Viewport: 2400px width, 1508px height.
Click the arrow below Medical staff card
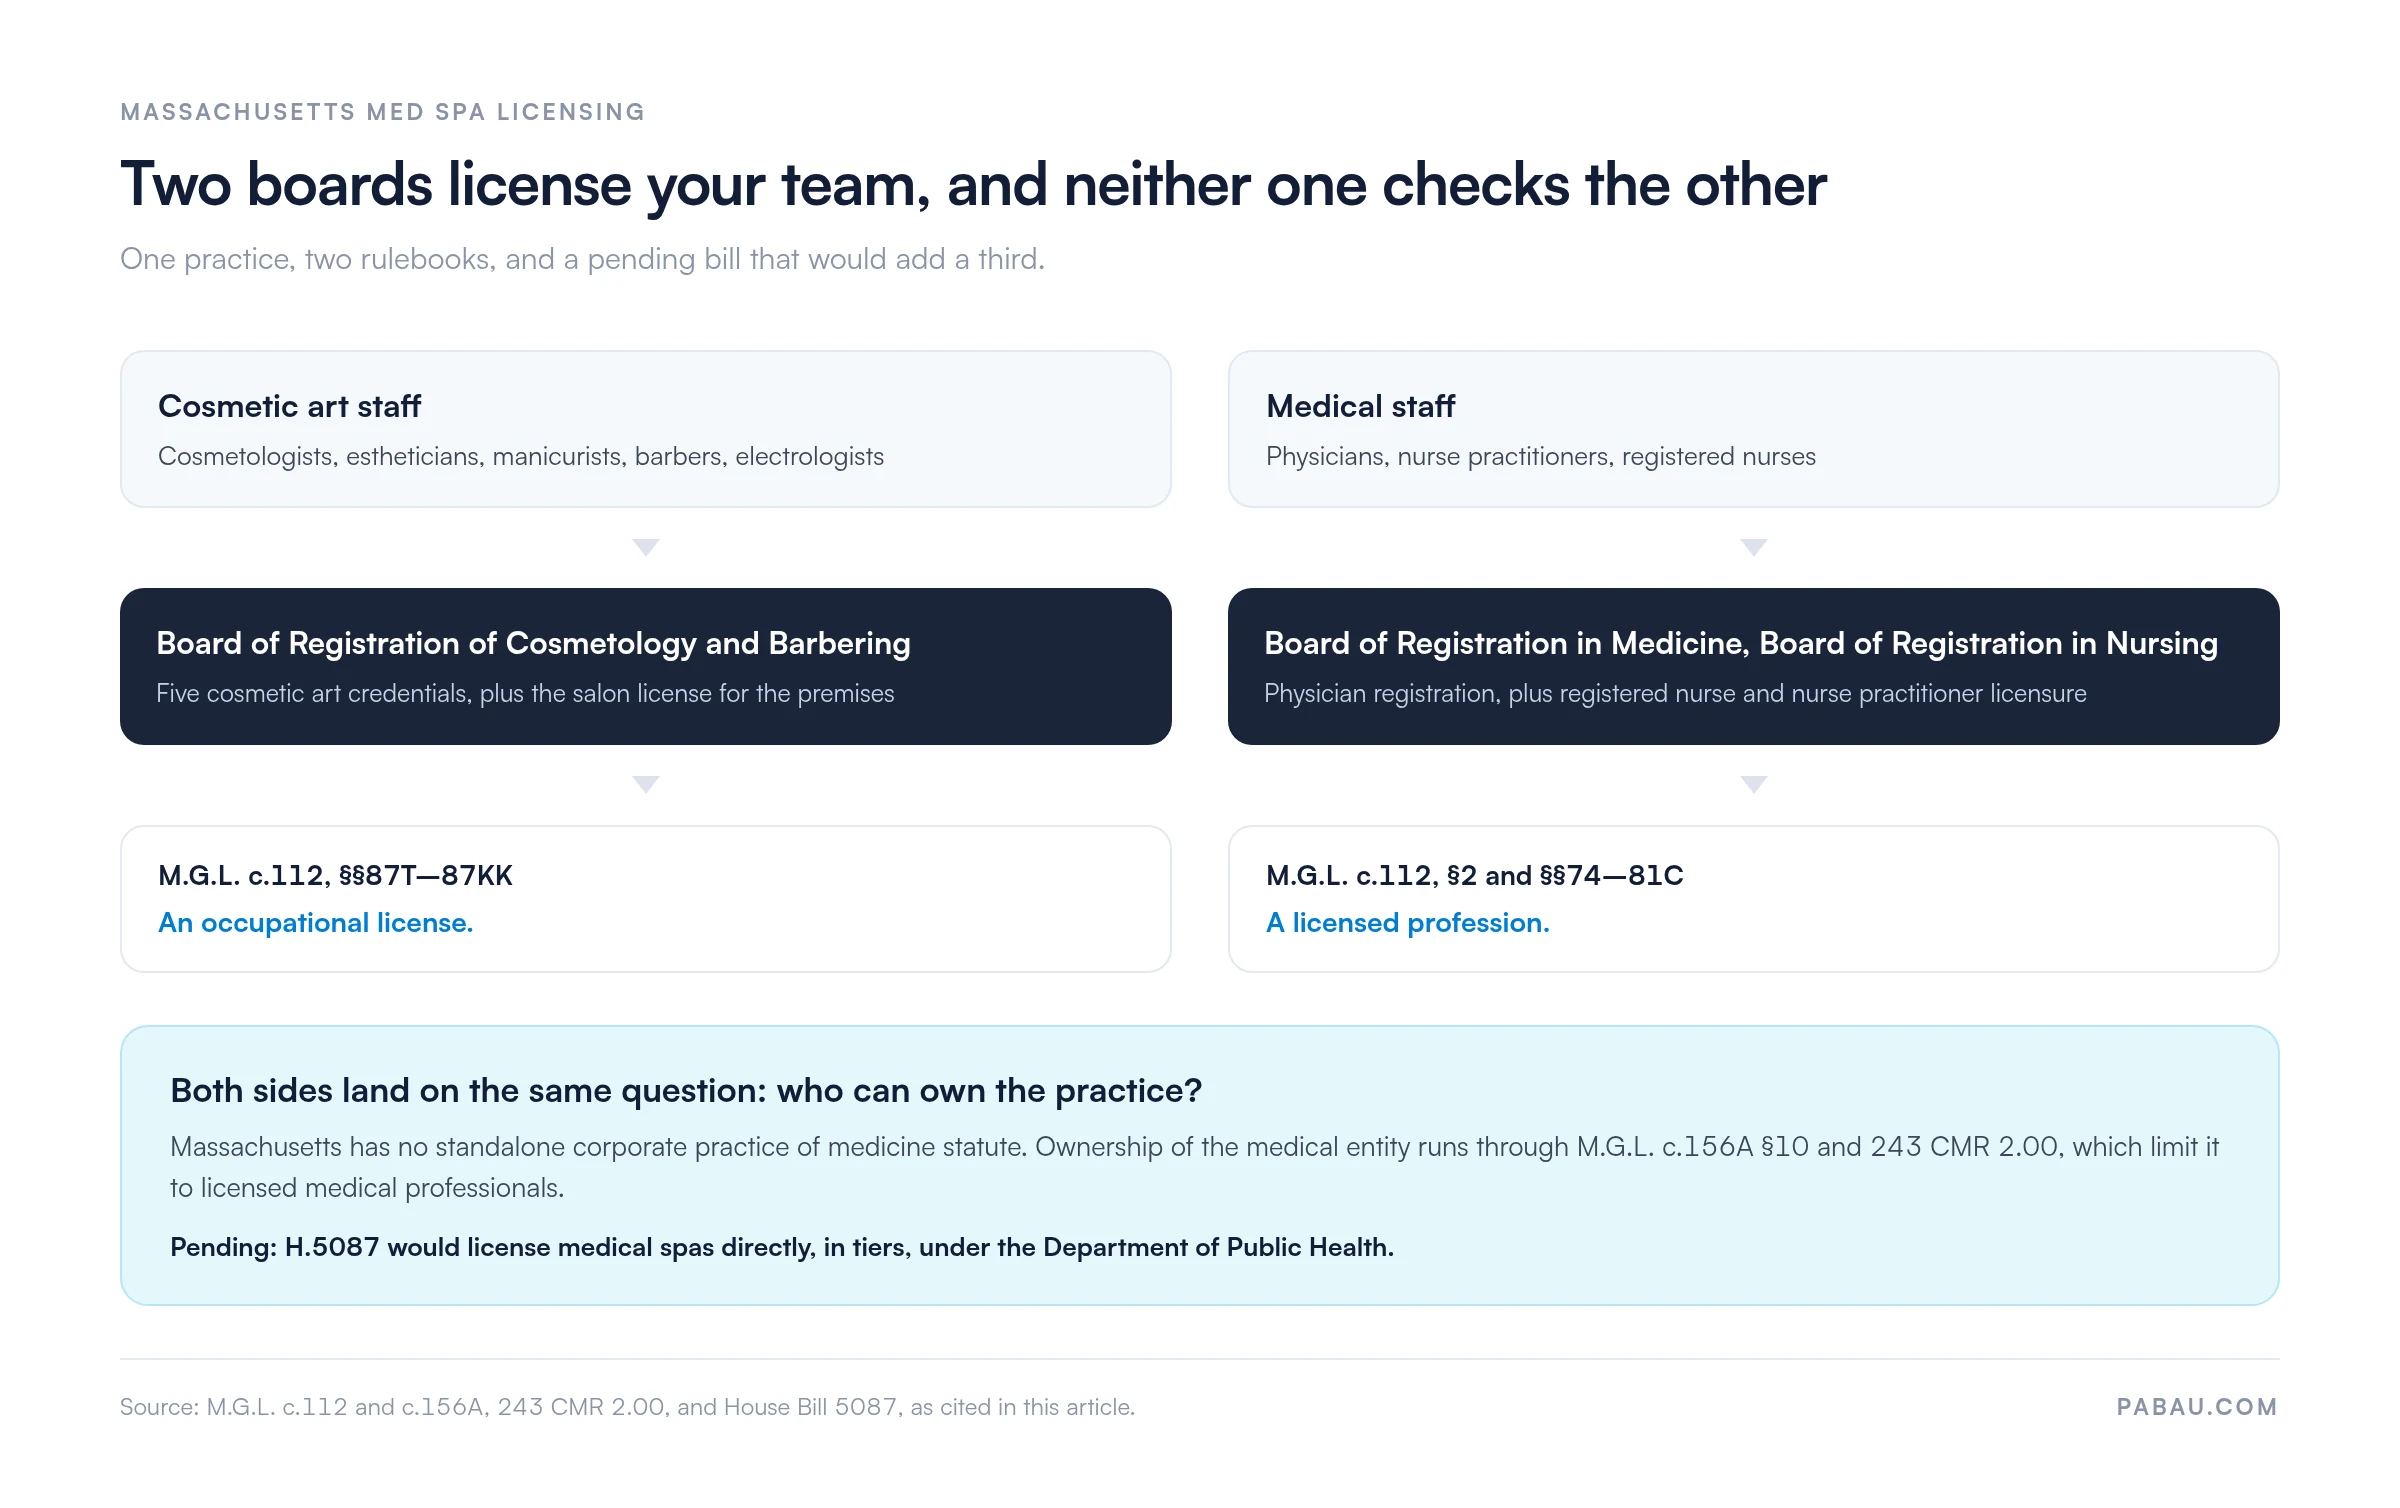(x=1754, y=547)
